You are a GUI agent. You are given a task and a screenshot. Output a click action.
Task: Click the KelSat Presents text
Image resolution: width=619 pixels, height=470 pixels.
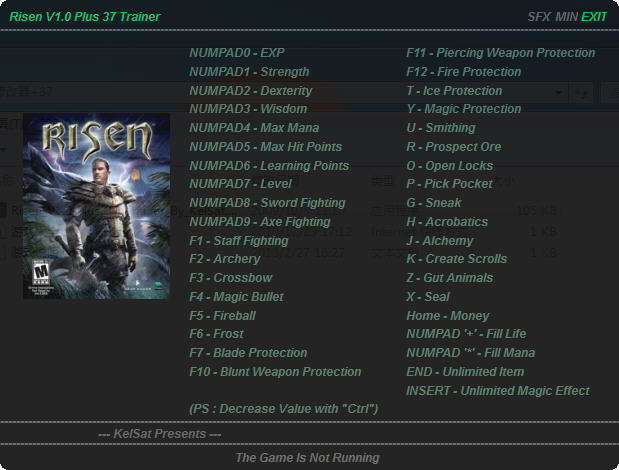point(160,434)
